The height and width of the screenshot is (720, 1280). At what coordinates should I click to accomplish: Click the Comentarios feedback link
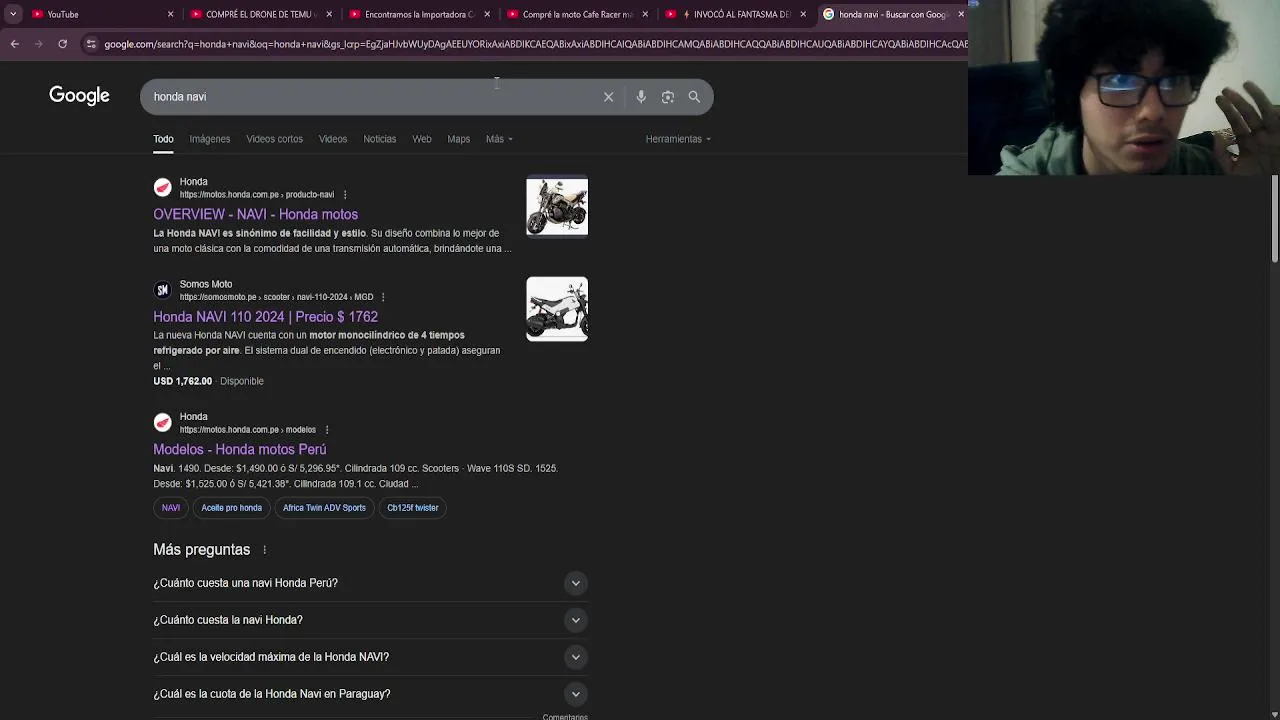tap(565, 716)
